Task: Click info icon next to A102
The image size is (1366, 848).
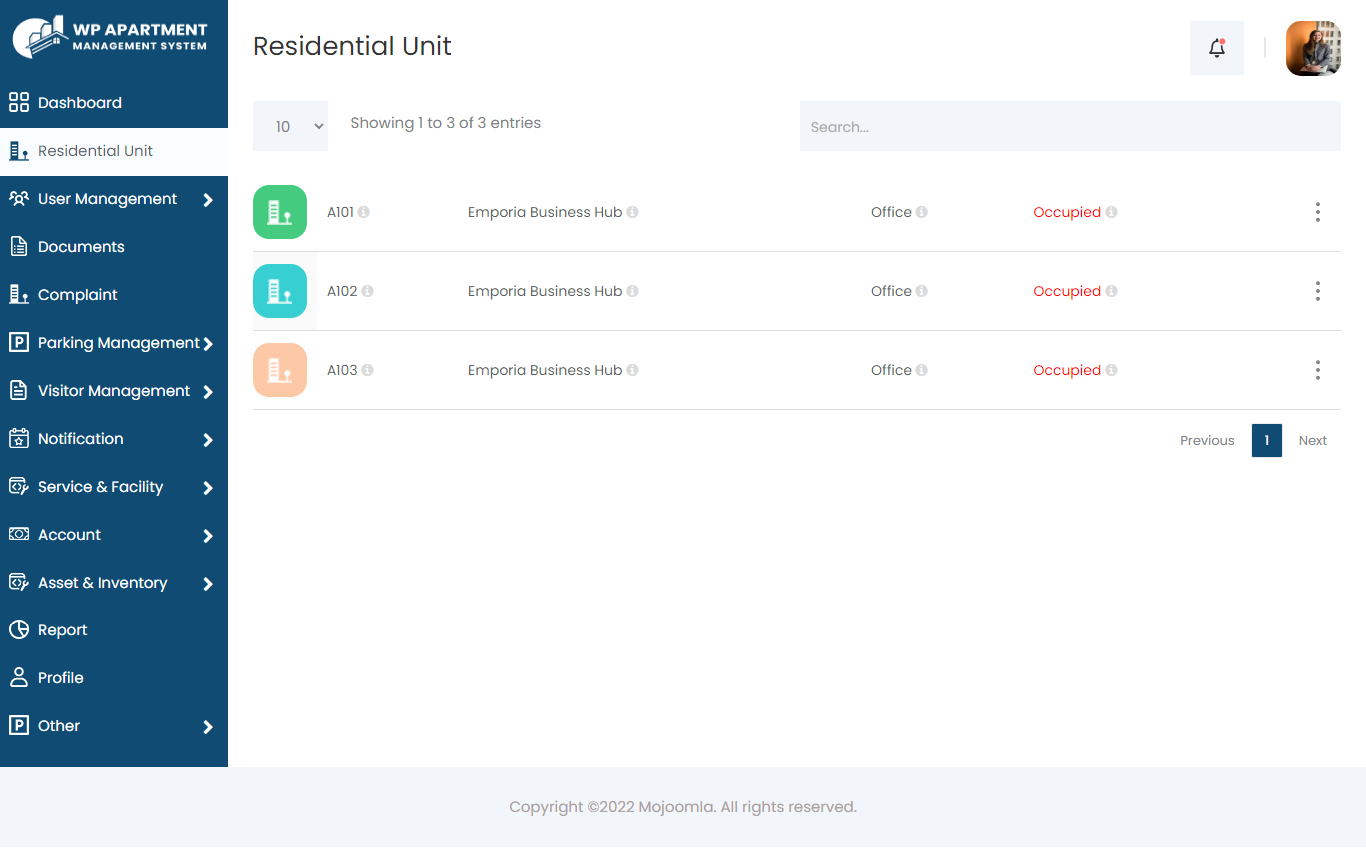Action: click(367, 291)
